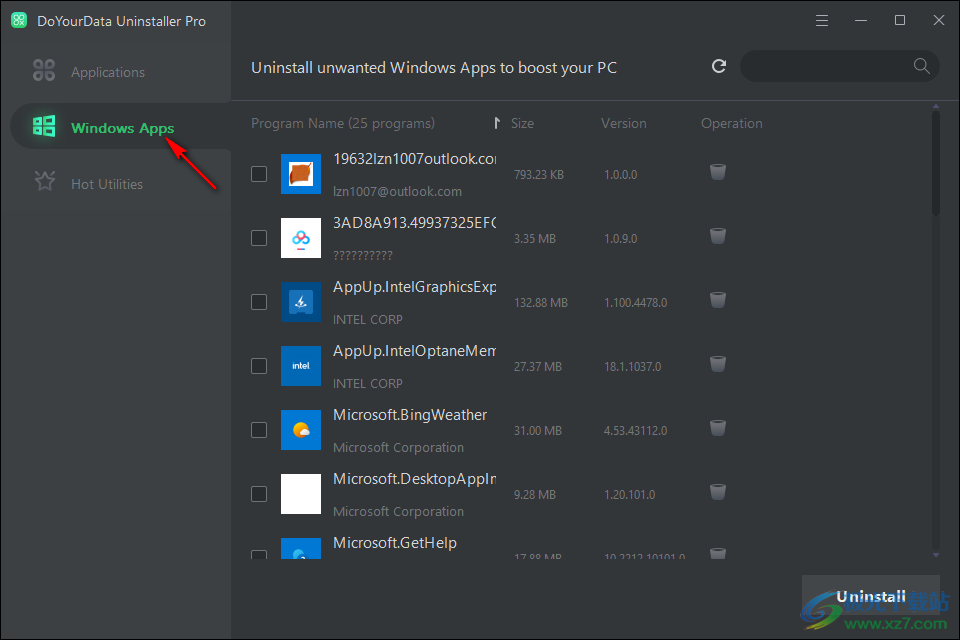
Task: Check the AppUp.IntelGraphicsExp checkbox
Action: coord(259,302)
